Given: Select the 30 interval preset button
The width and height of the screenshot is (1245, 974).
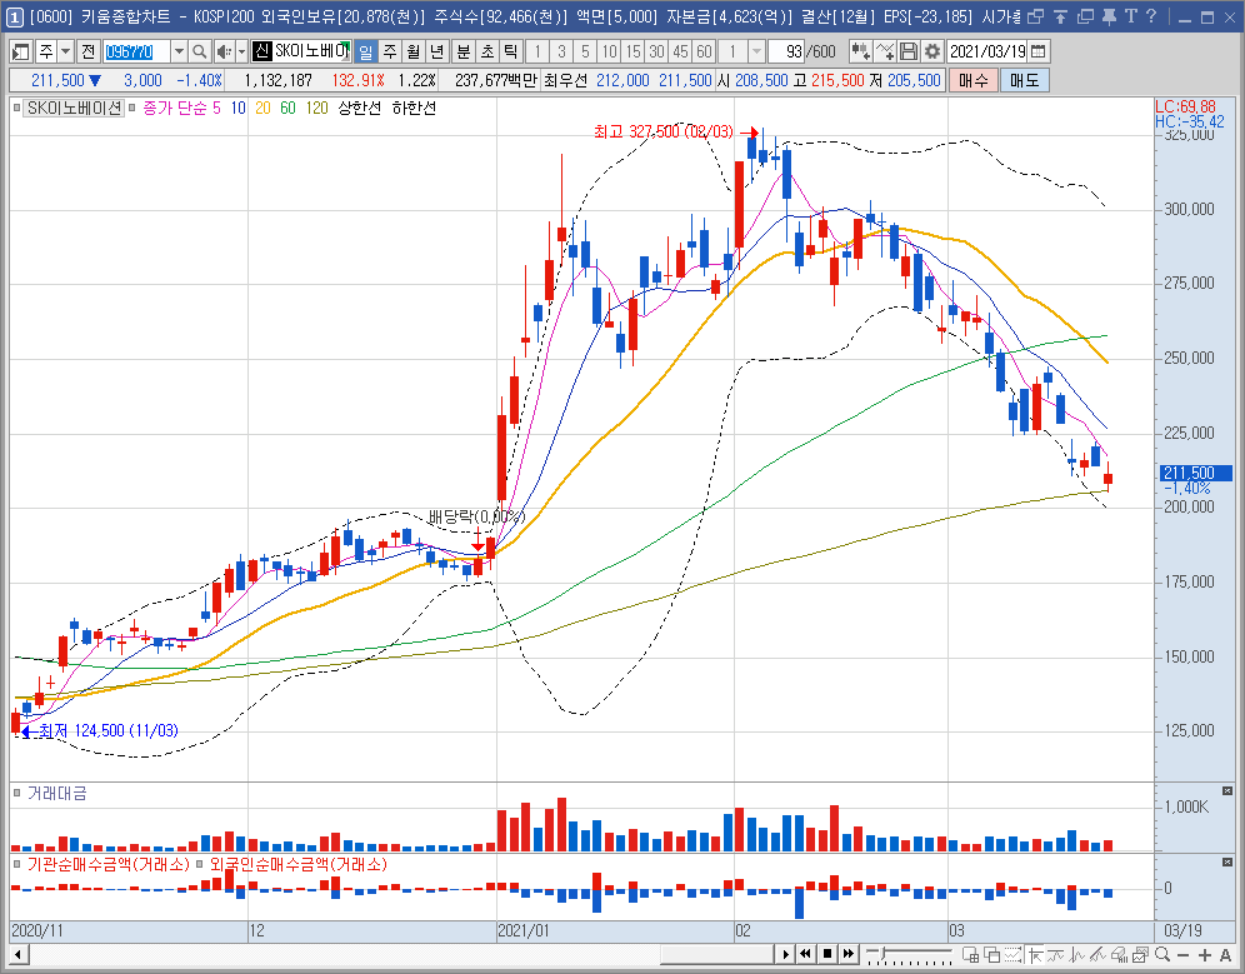Looking at the screenshot, I should click(657, 51).
